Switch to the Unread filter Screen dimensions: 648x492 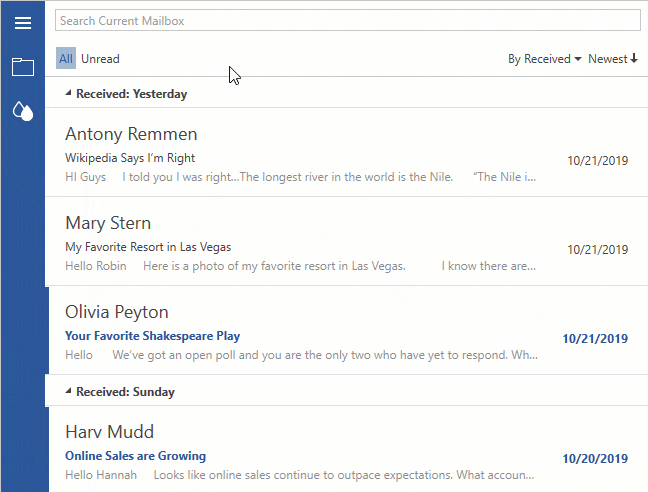[100, 59]
